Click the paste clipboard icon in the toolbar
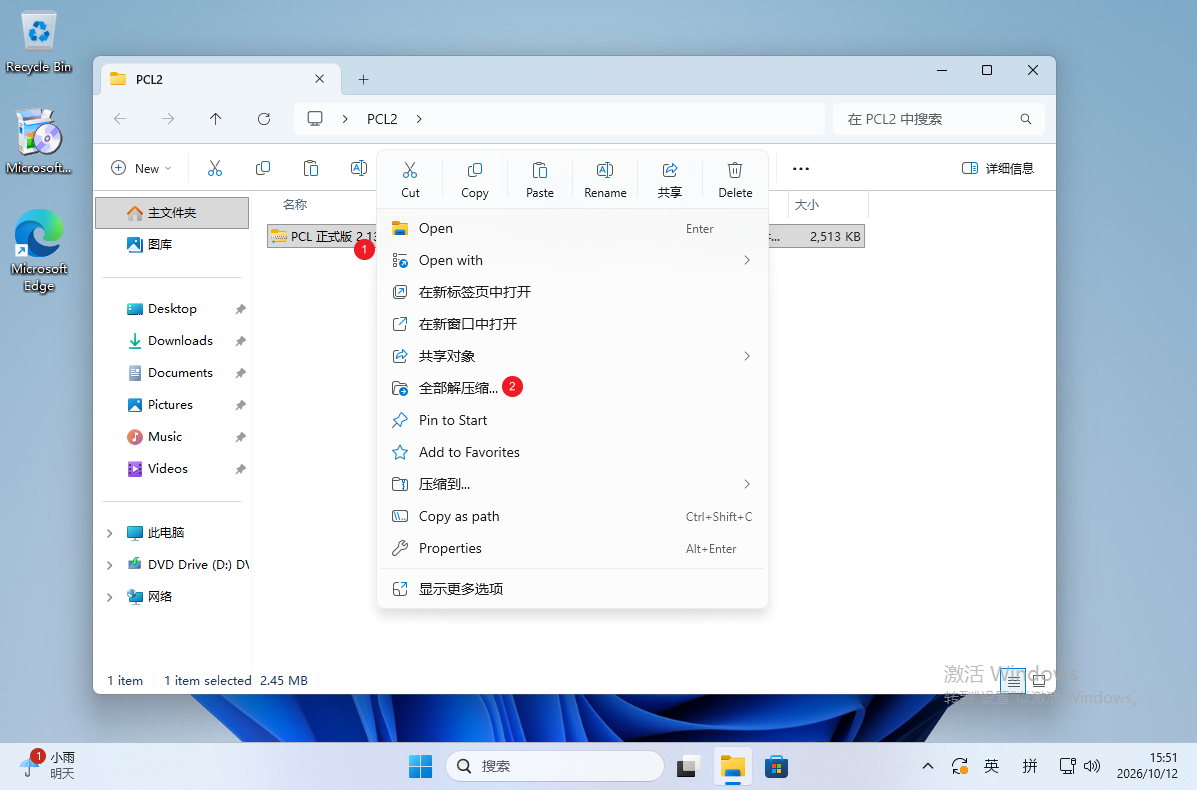This screenshot has width=1197, height=790. coord(311,168)
